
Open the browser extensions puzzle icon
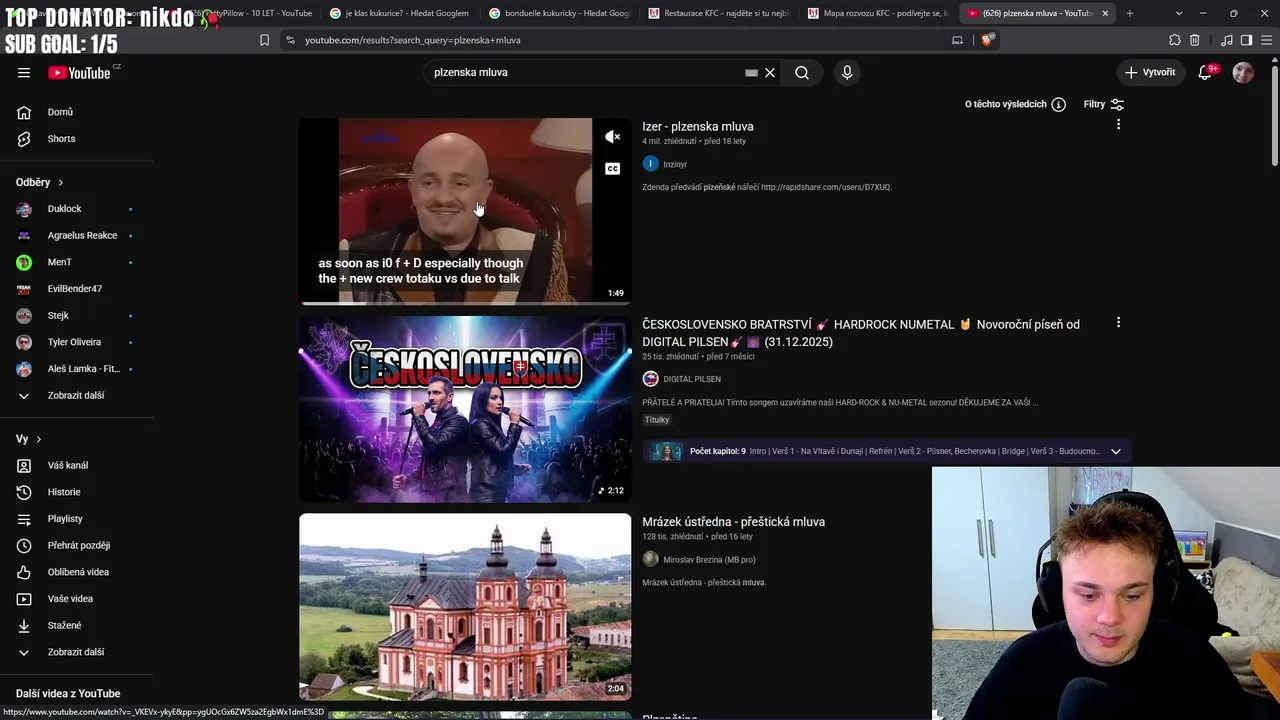tap(1175, 40)
